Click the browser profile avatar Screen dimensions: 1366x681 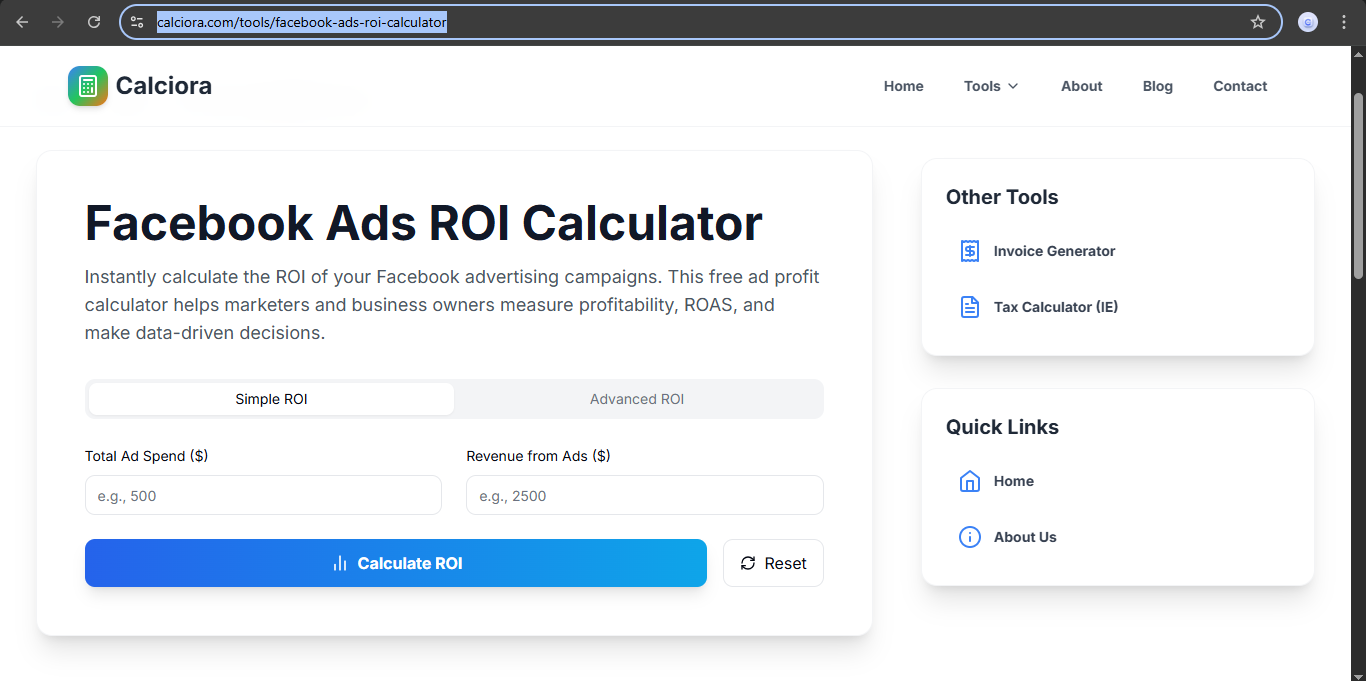coord(1307,21)
